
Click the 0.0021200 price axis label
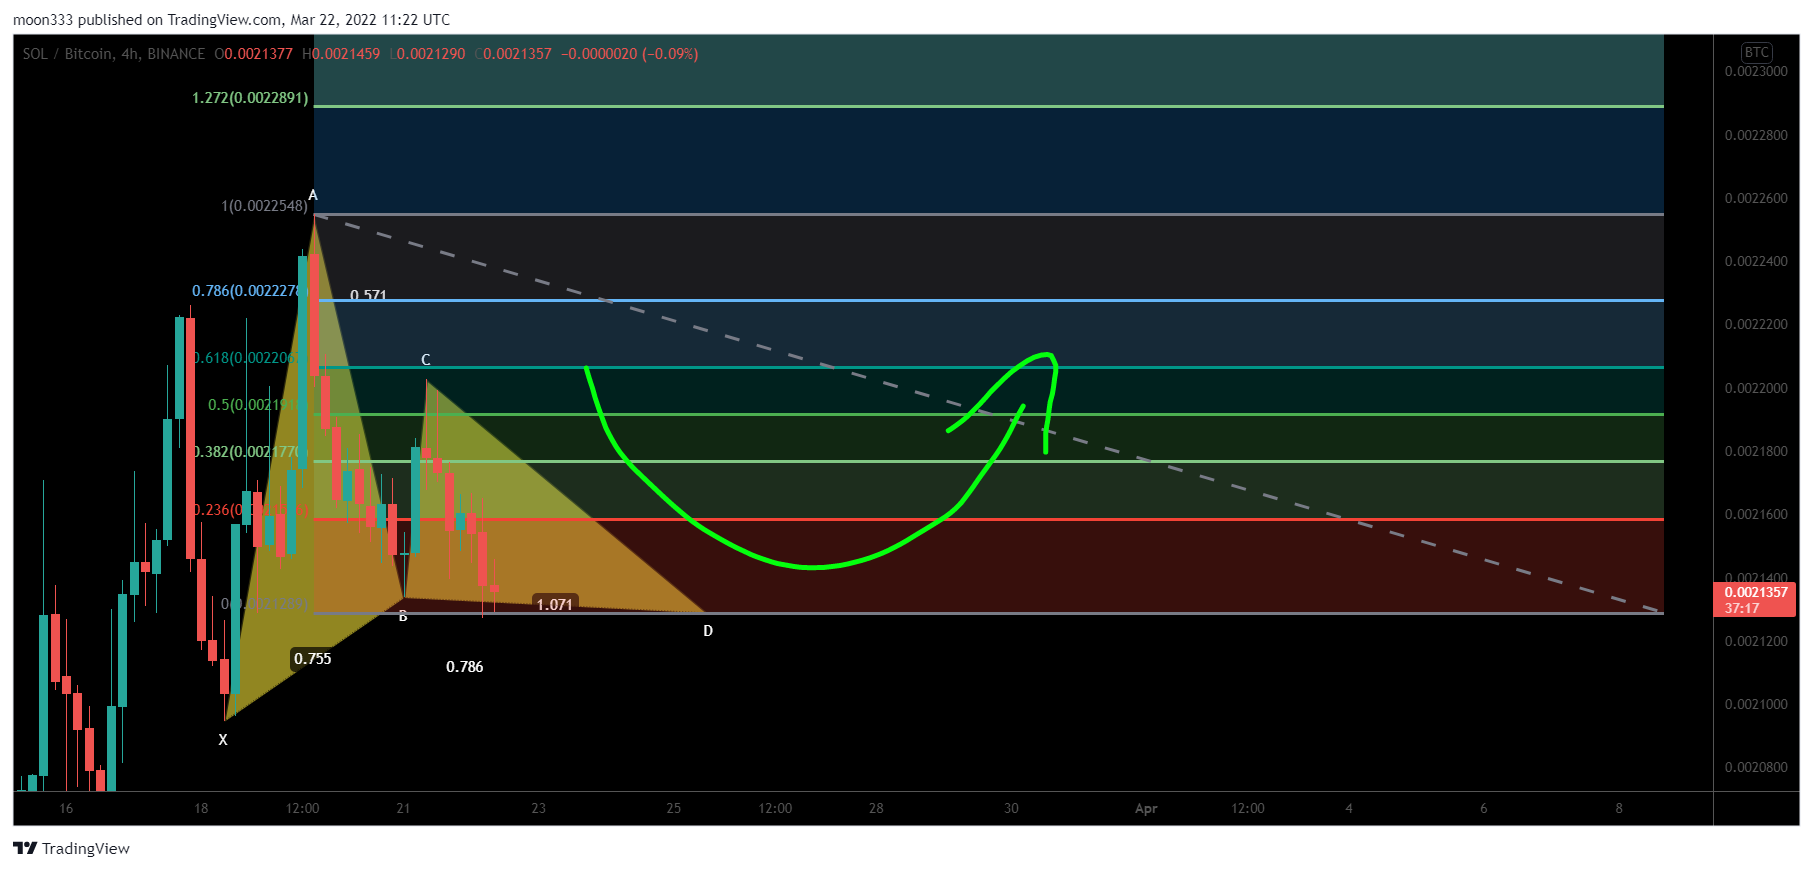tap(1756, 641)
